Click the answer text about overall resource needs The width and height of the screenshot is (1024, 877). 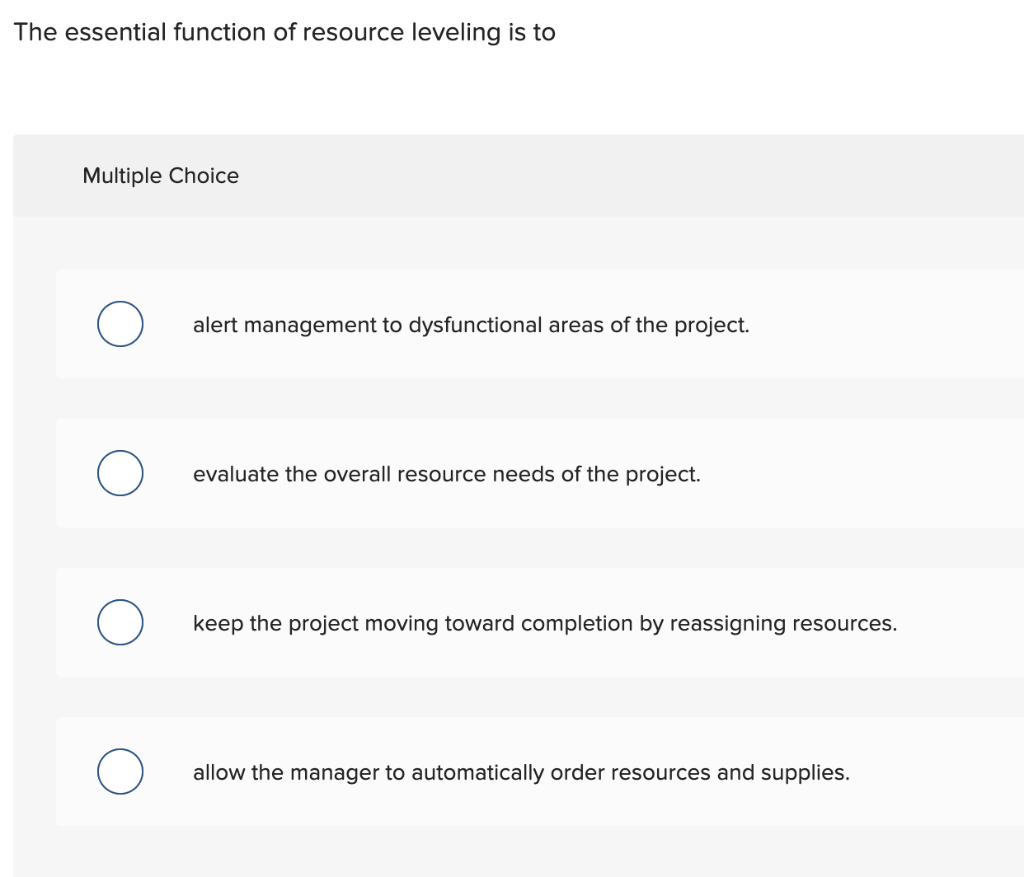point(447,474)
